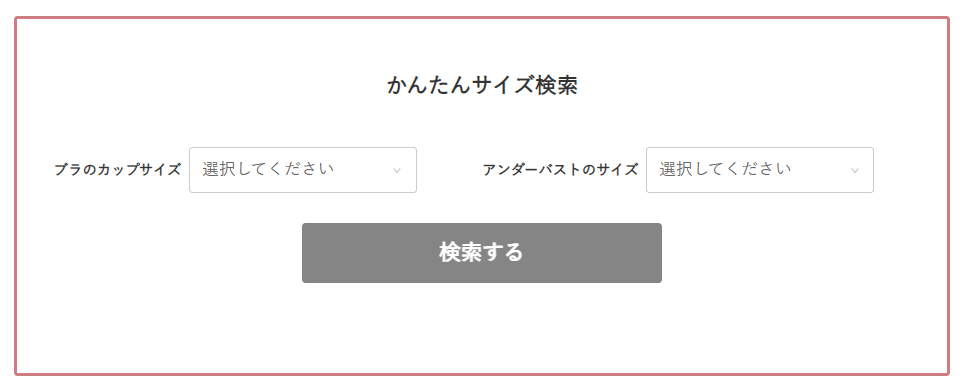Click the chevron arrow in the underbust dropdown
The width and height of the screenshot is (969, 391).
(855, 170)
